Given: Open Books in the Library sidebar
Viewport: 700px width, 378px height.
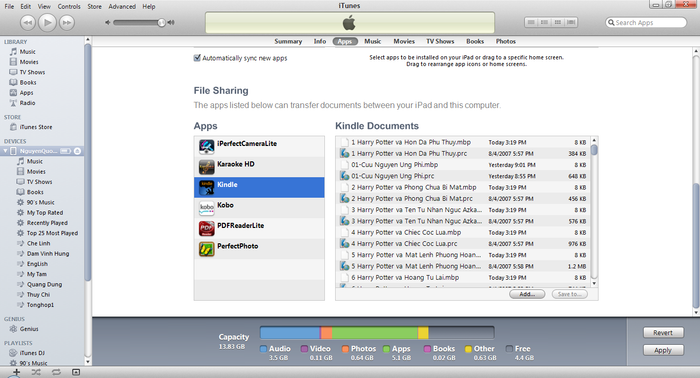Looking at the screenshot, I should tap(23, 83).
